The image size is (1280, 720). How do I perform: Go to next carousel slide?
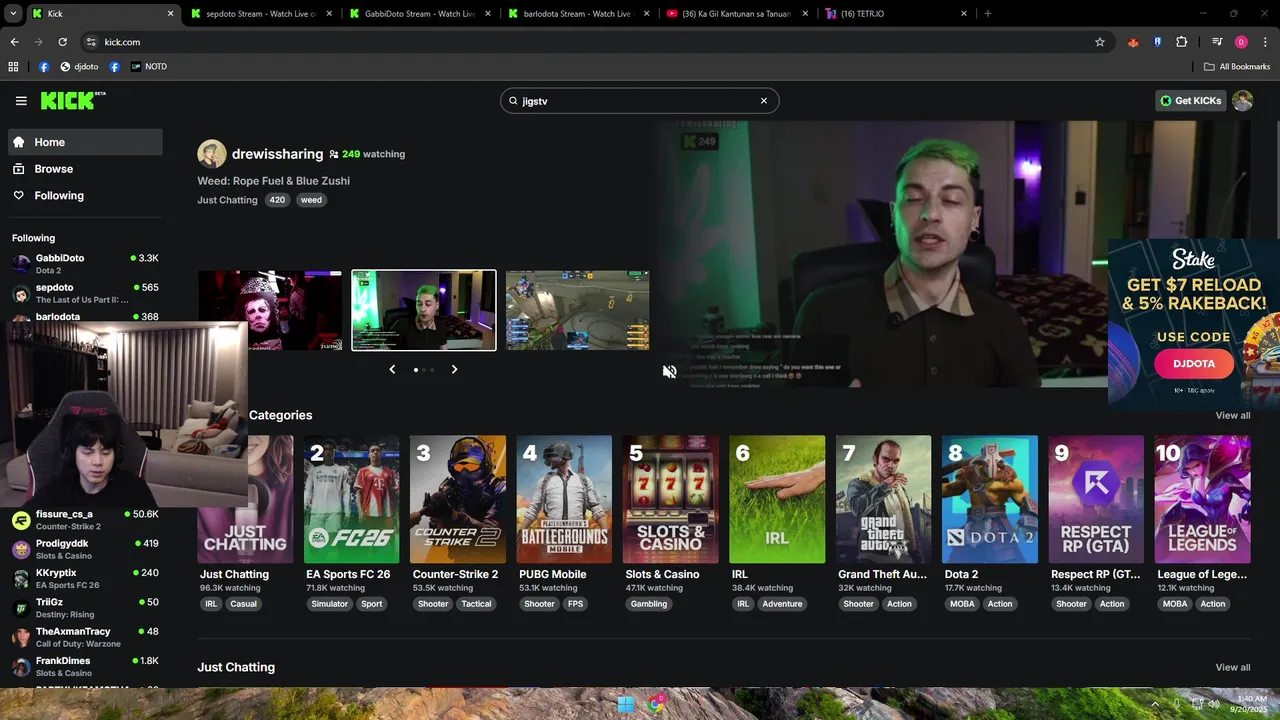click(x=454, y=369)
